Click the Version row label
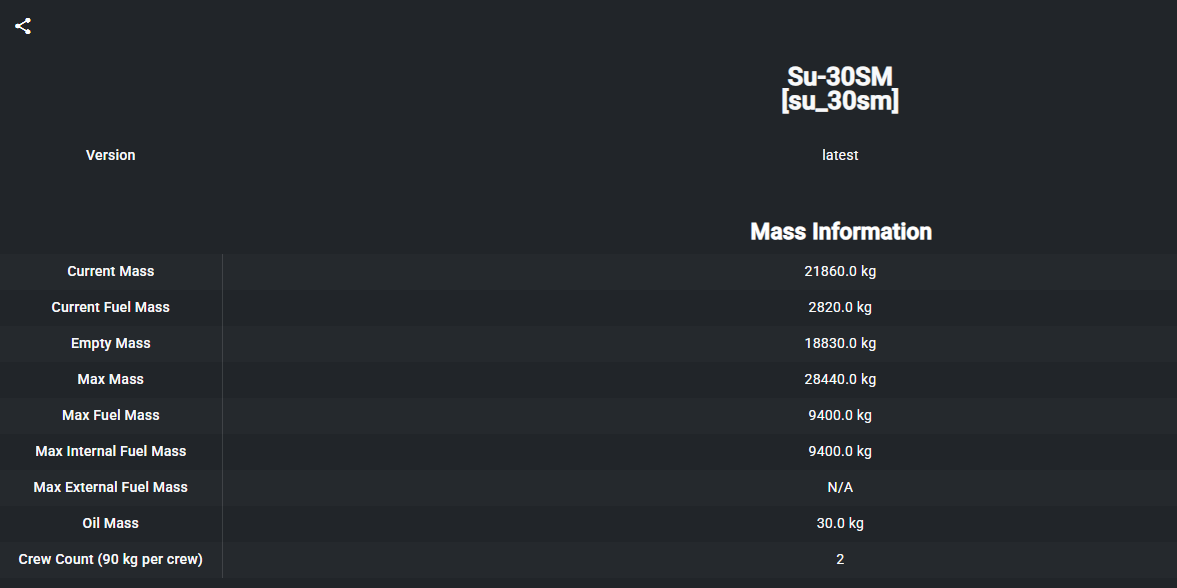 [110, 155]
